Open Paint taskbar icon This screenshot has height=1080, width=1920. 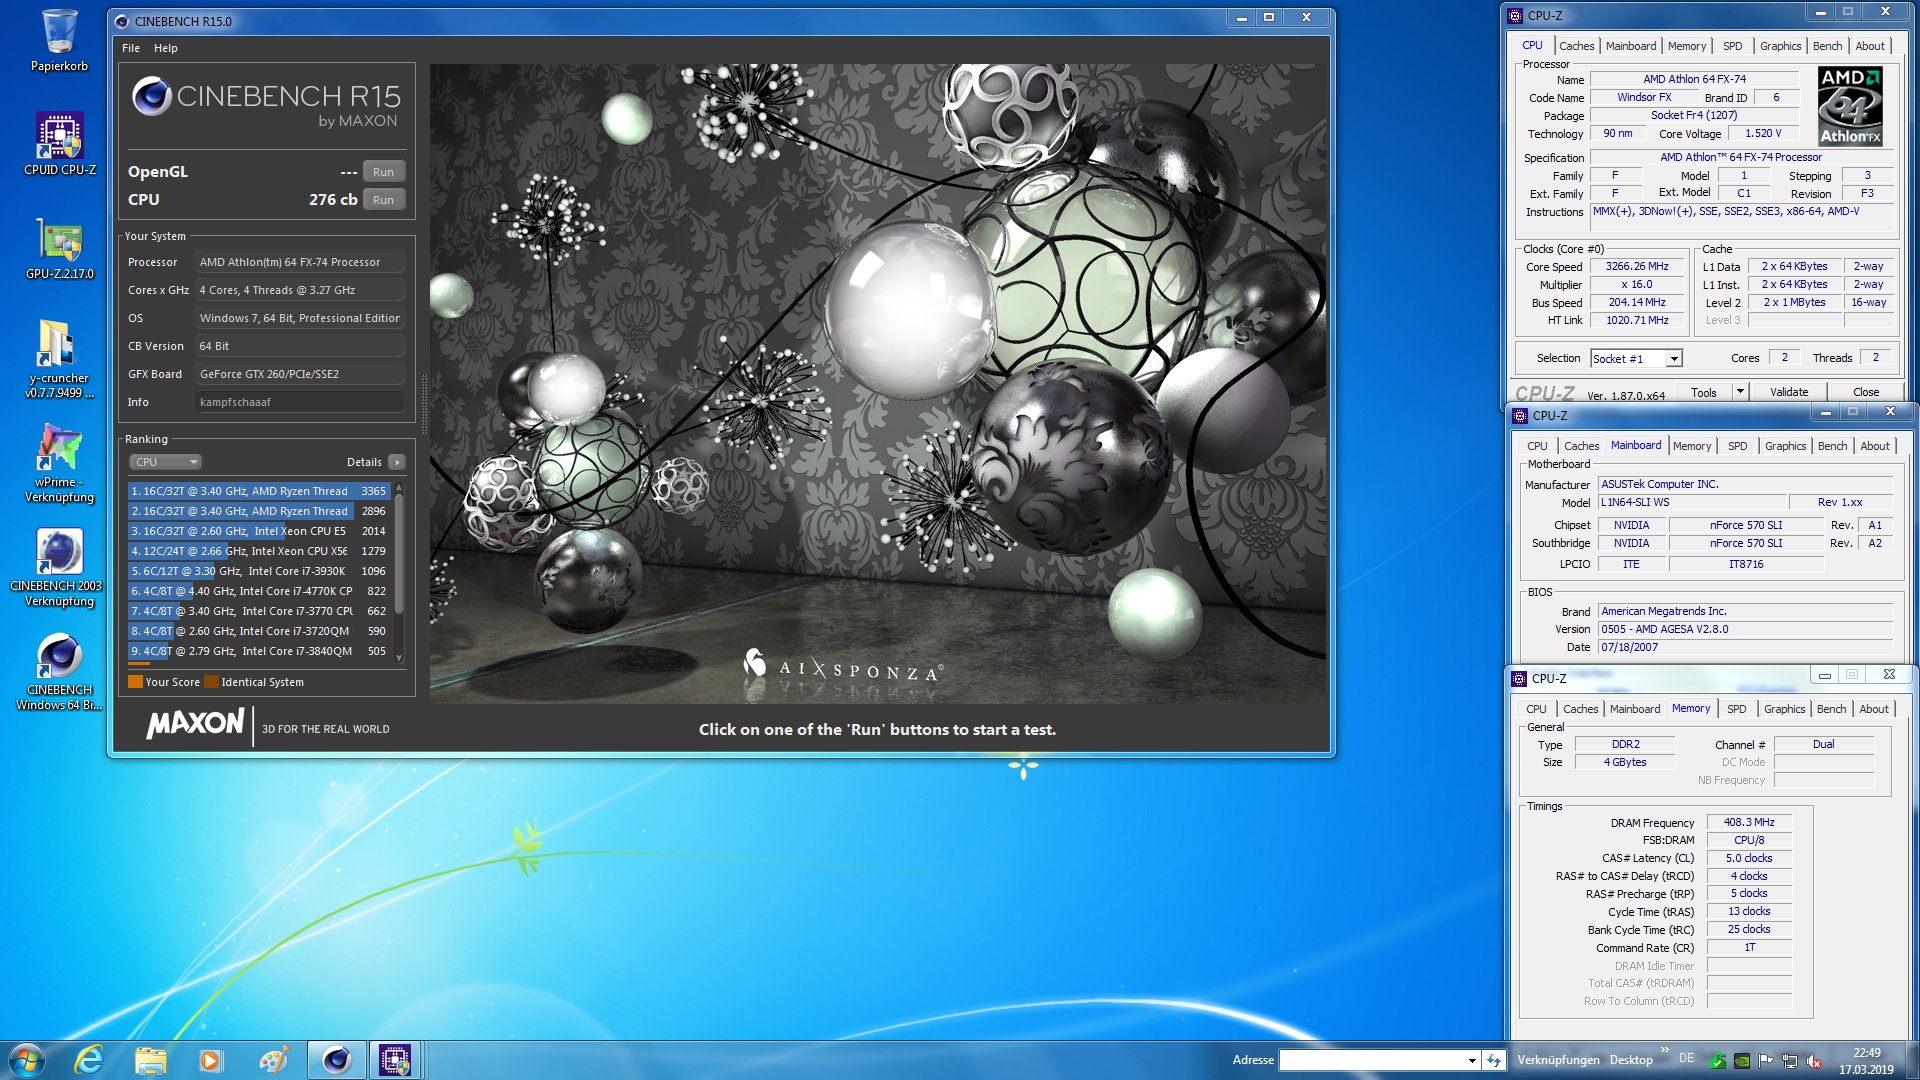[x=272, y=1060]
